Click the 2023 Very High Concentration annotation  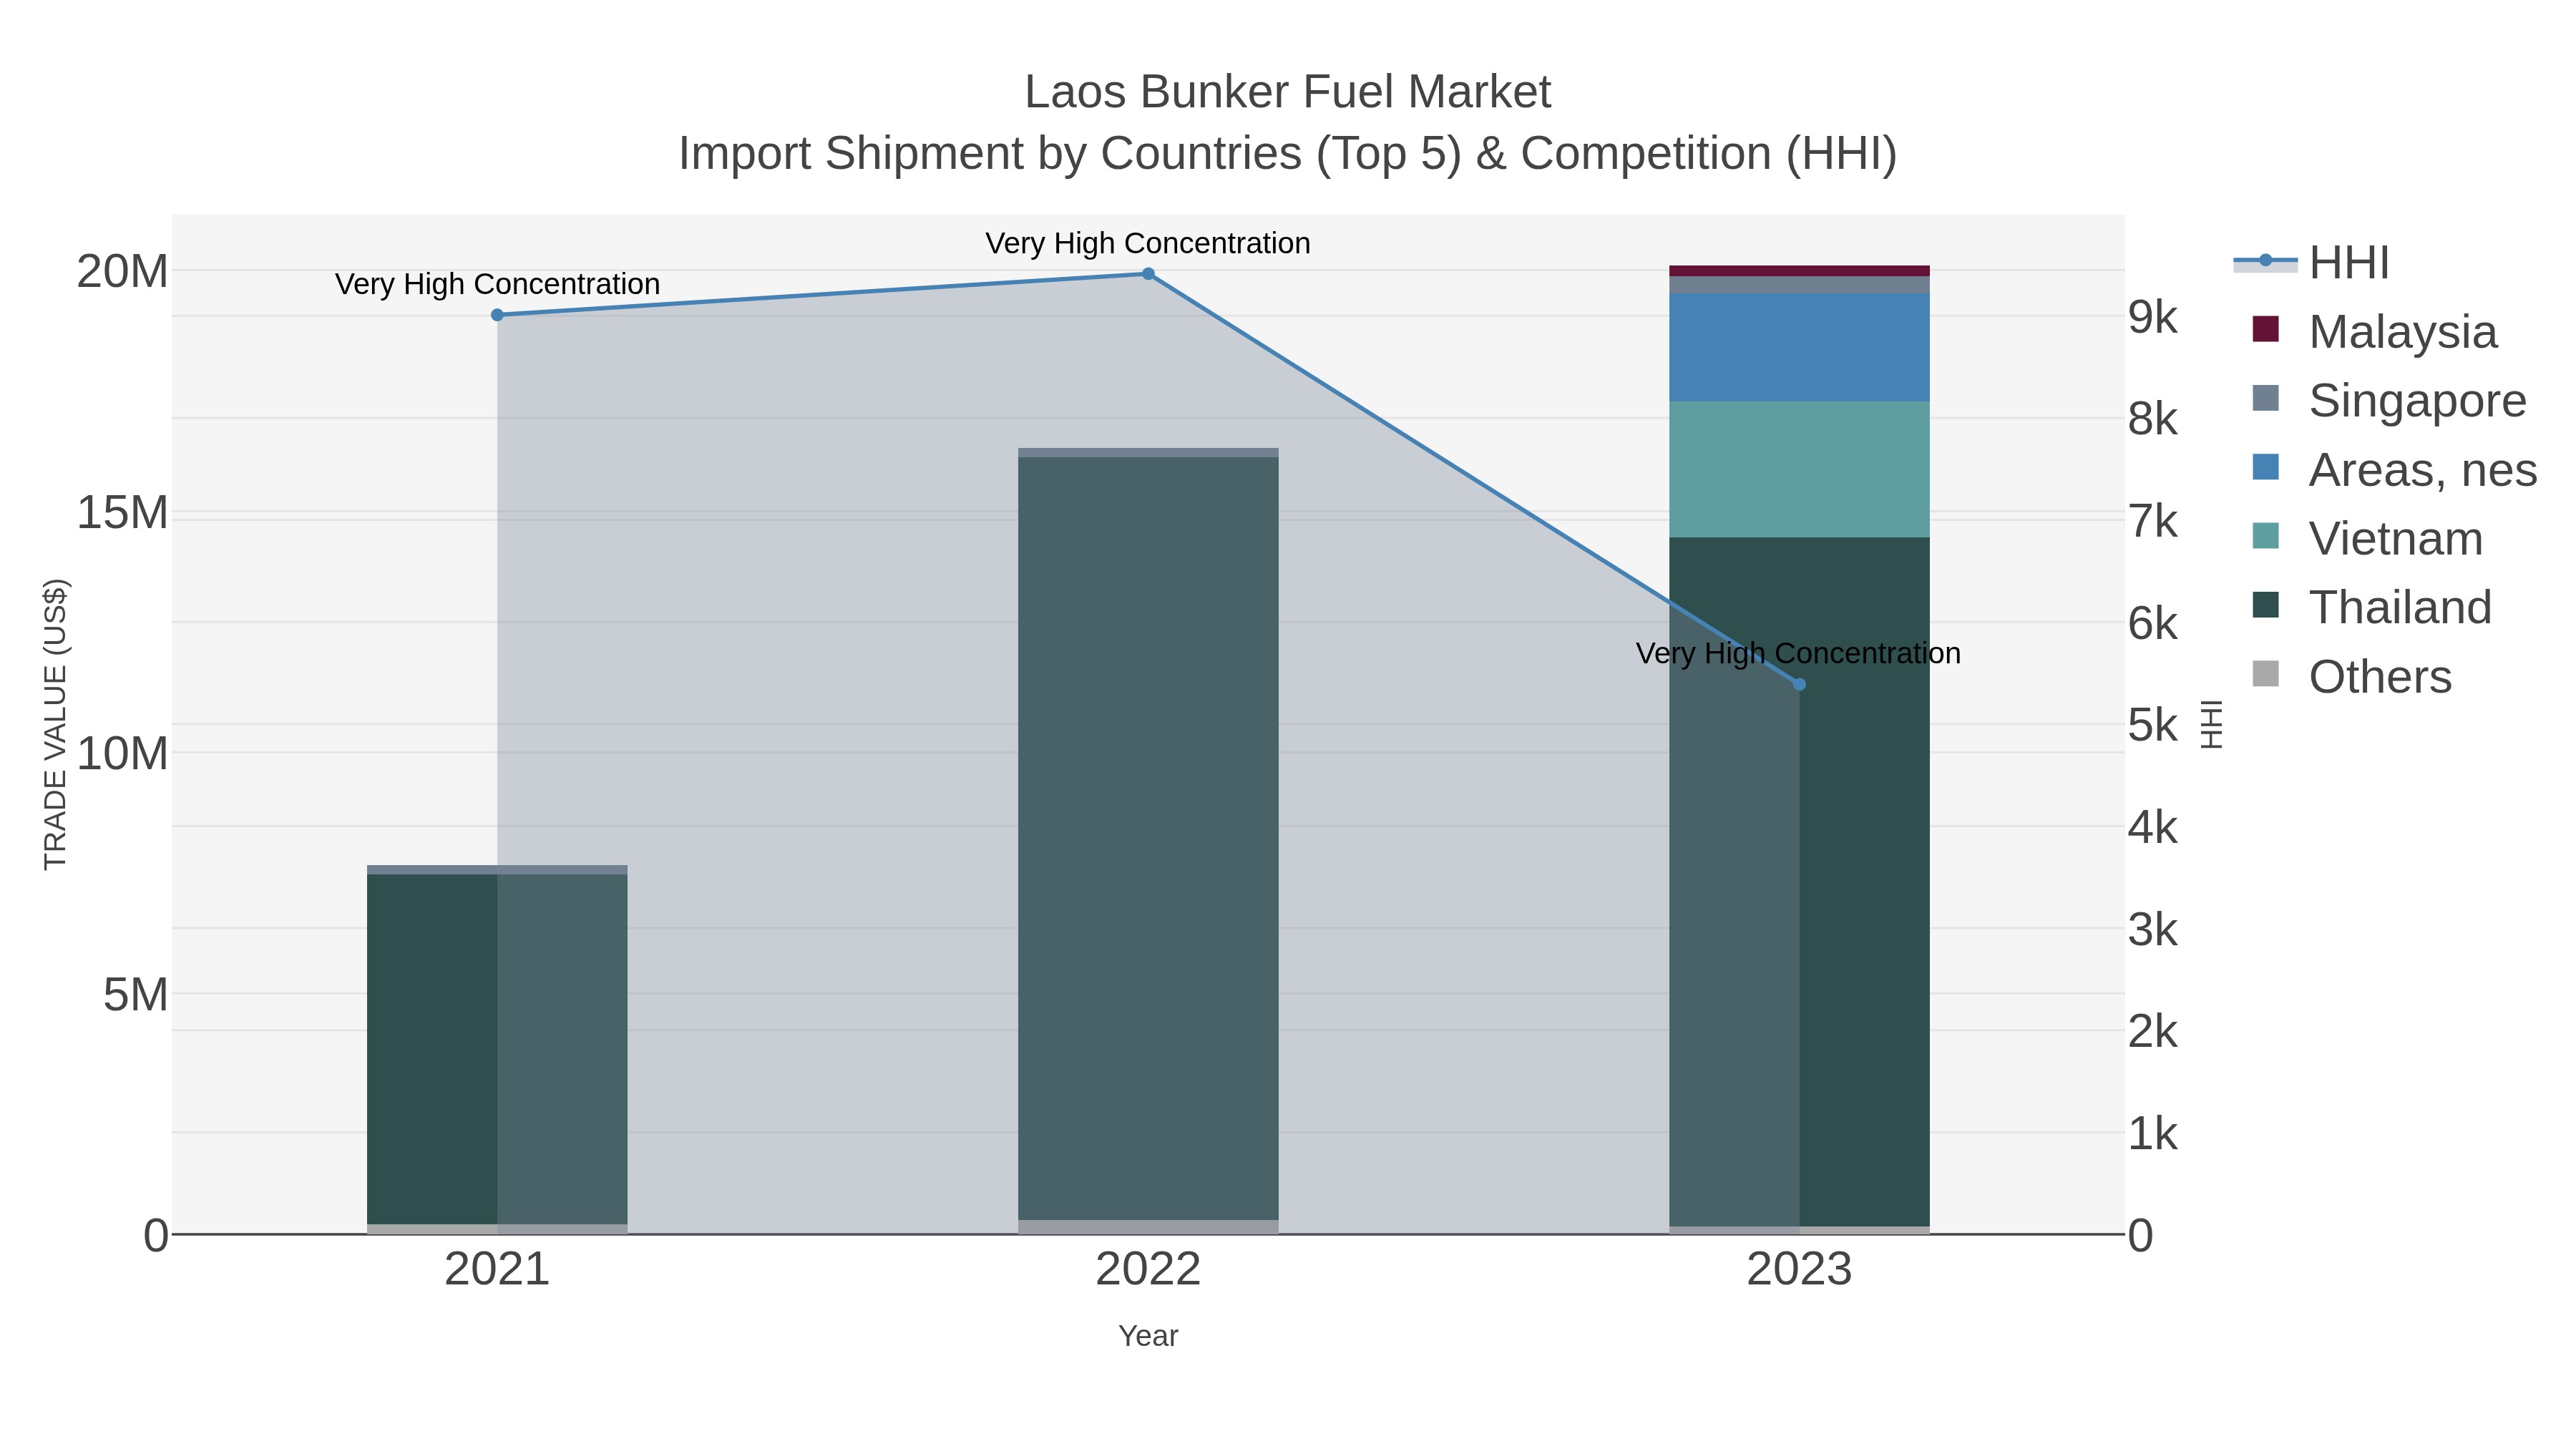[1798, 654]
